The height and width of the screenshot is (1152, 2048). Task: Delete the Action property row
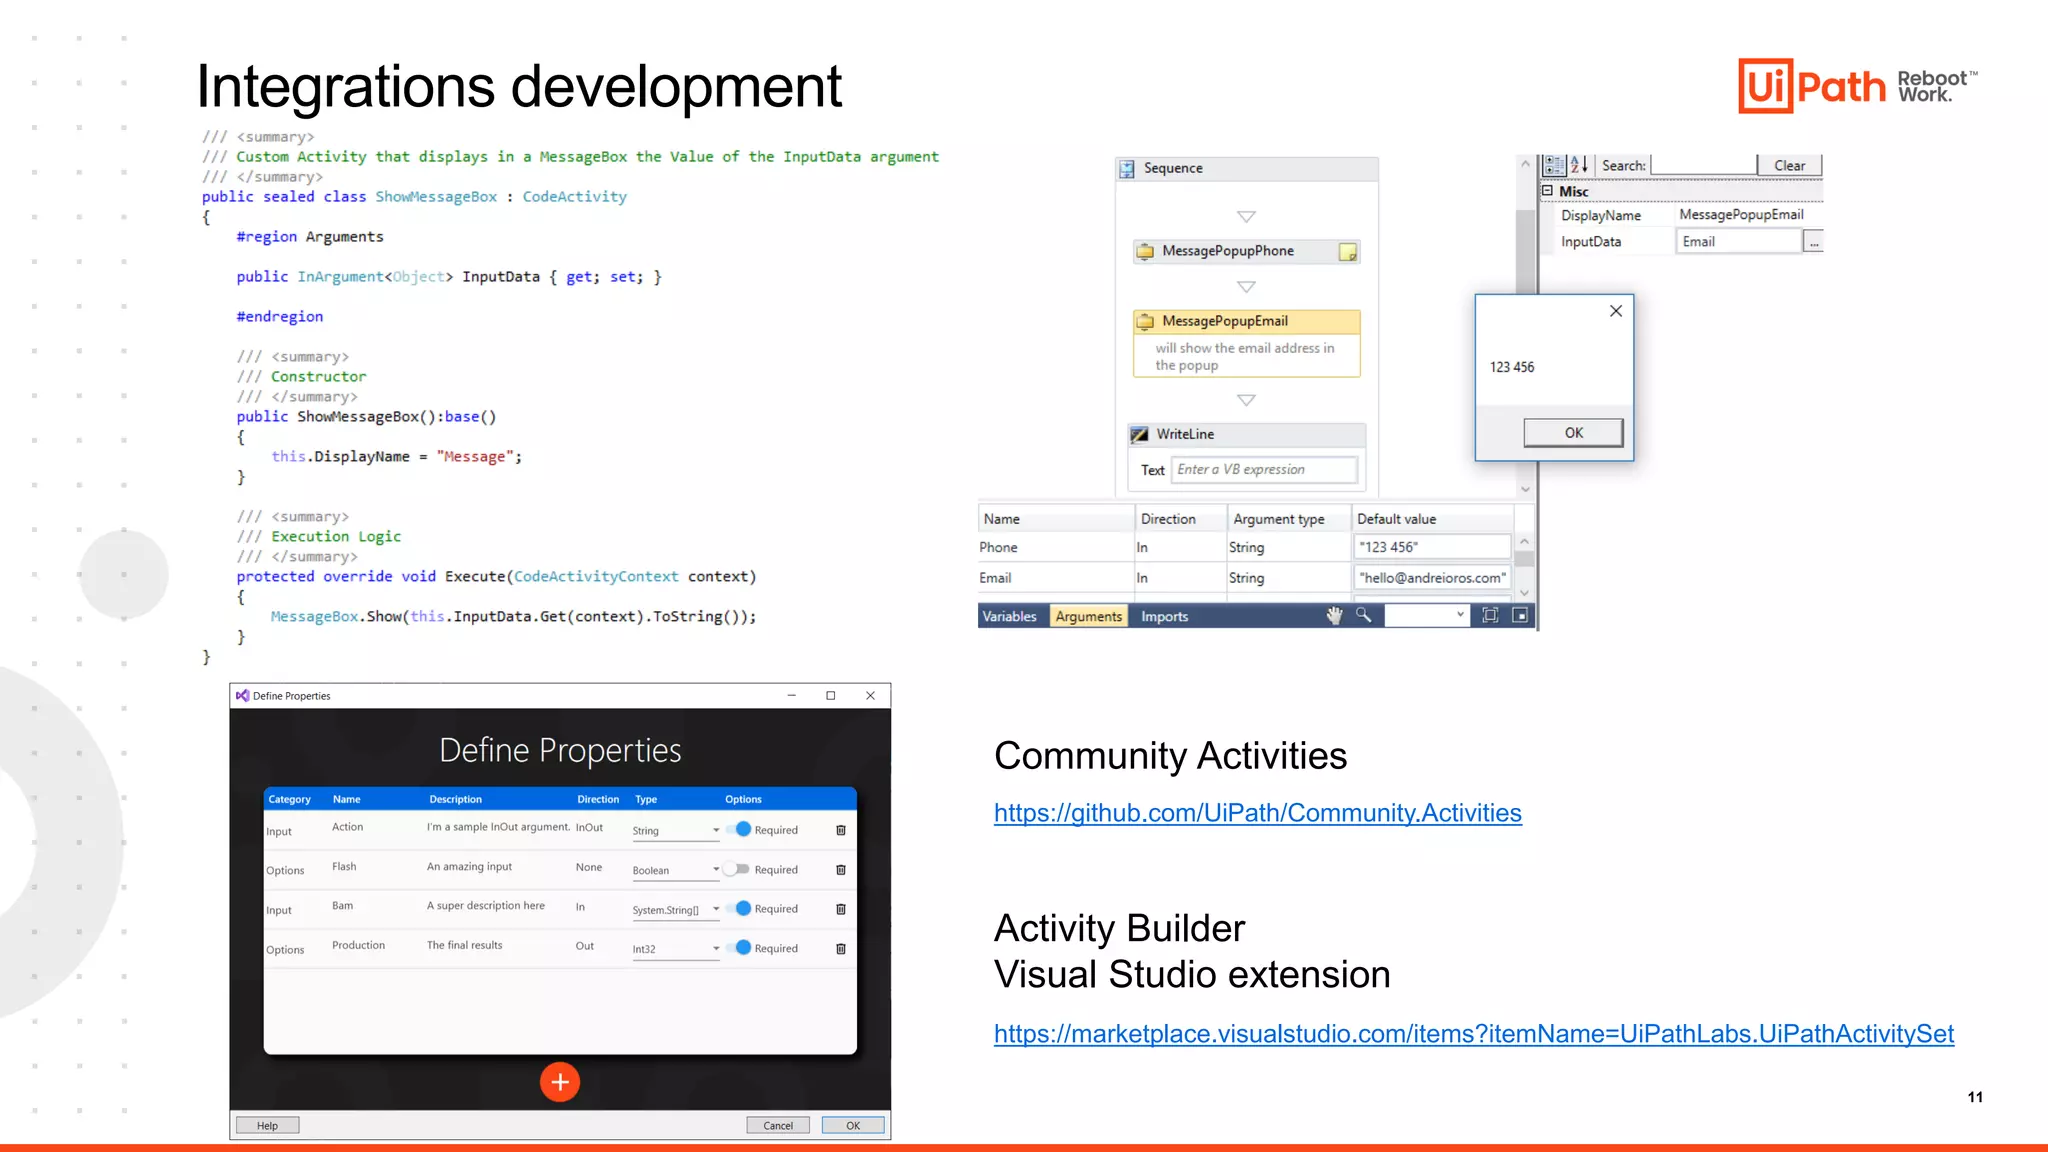(840, 830)
